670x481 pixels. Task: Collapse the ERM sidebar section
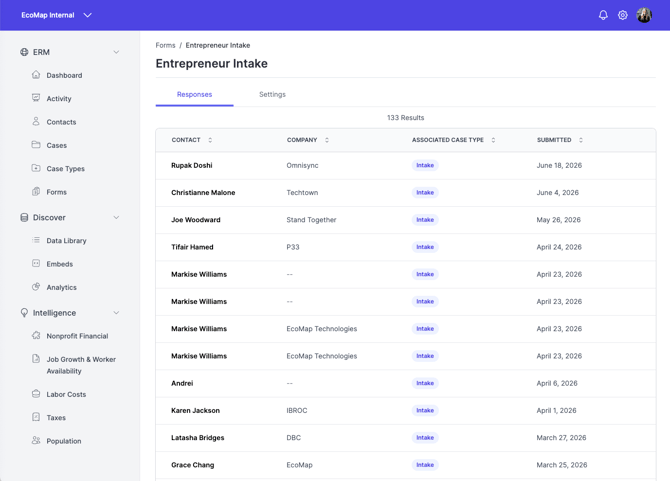click(116, 52)
